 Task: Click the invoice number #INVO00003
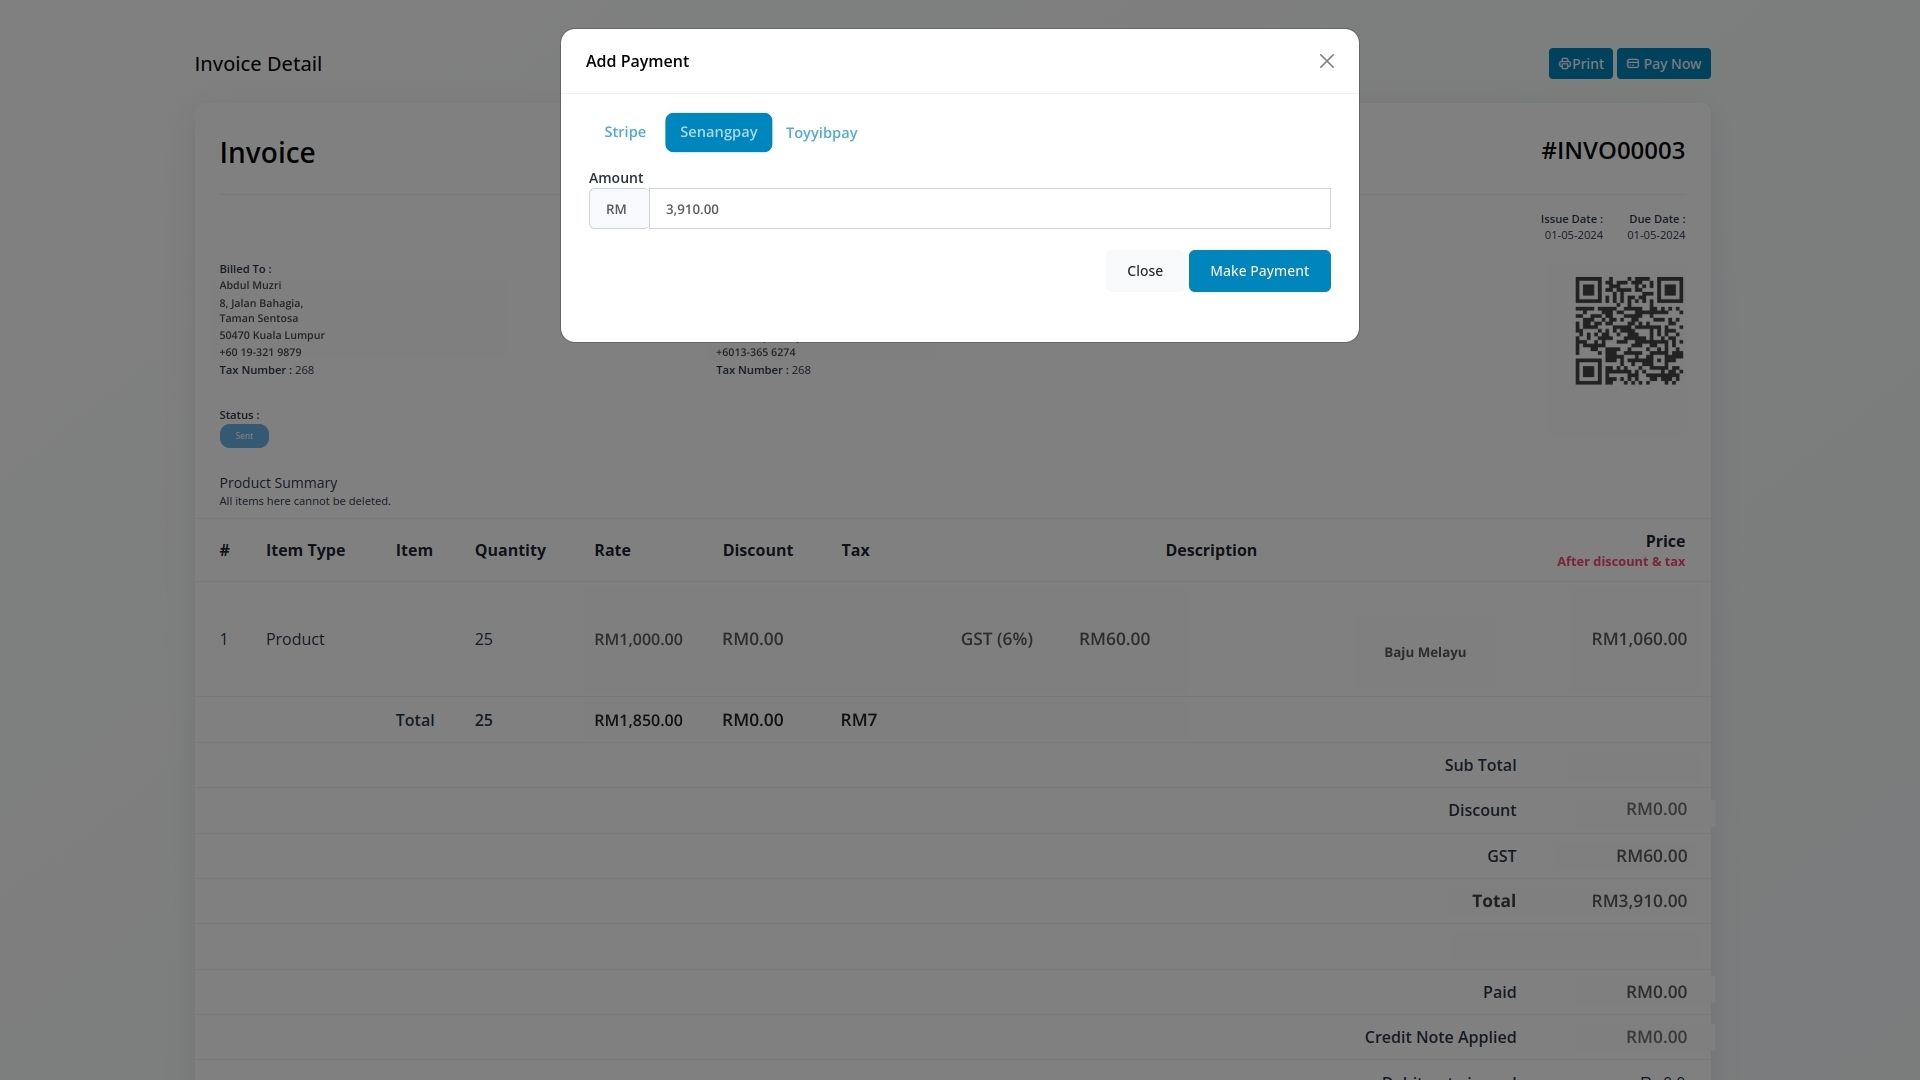[x=1612, y=151]
